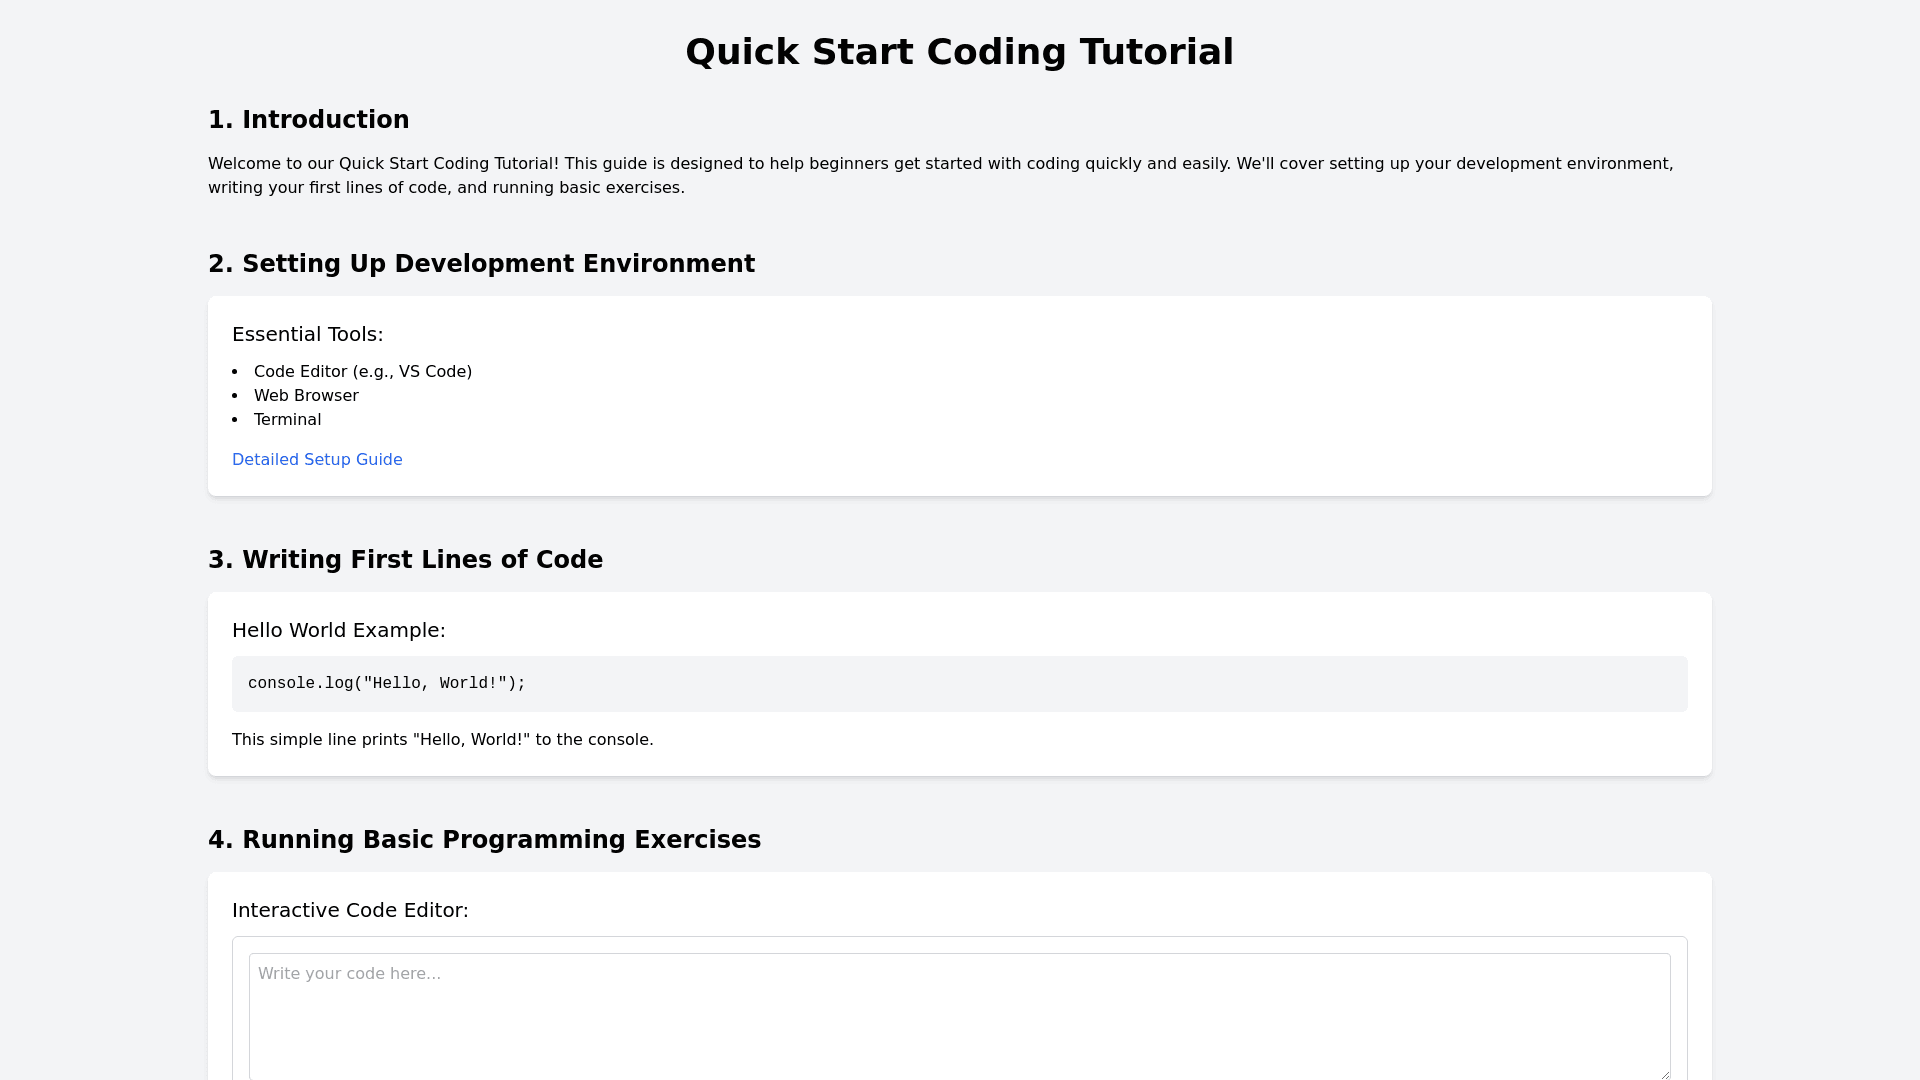Click the Writing First Lines of Code heading

click(x=405, y=560)
